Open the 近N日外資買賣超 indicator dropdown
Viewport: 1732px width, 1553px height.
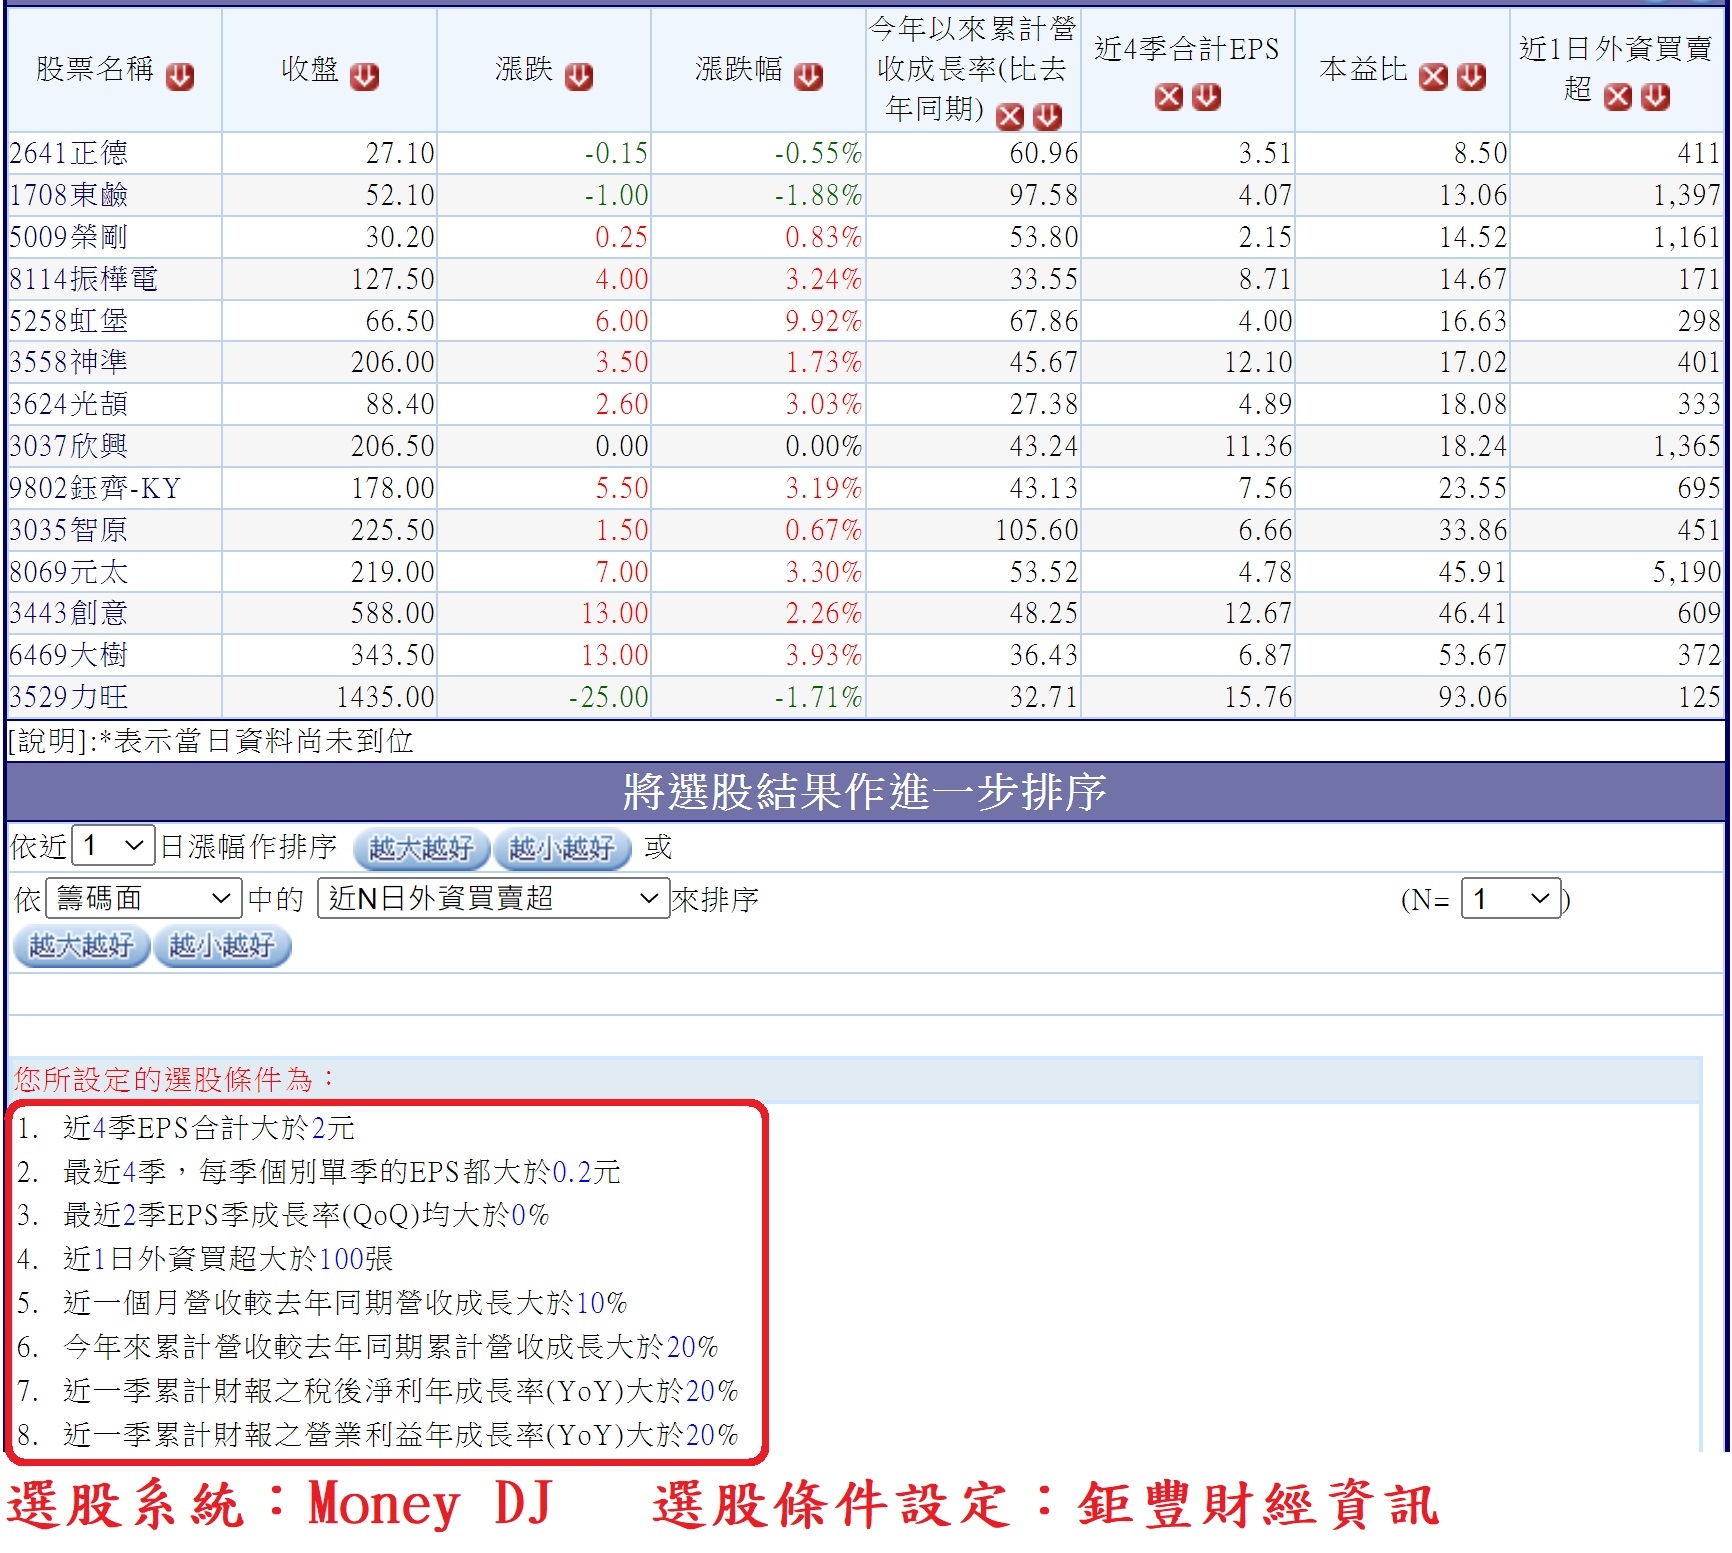(x=493, y=898)
